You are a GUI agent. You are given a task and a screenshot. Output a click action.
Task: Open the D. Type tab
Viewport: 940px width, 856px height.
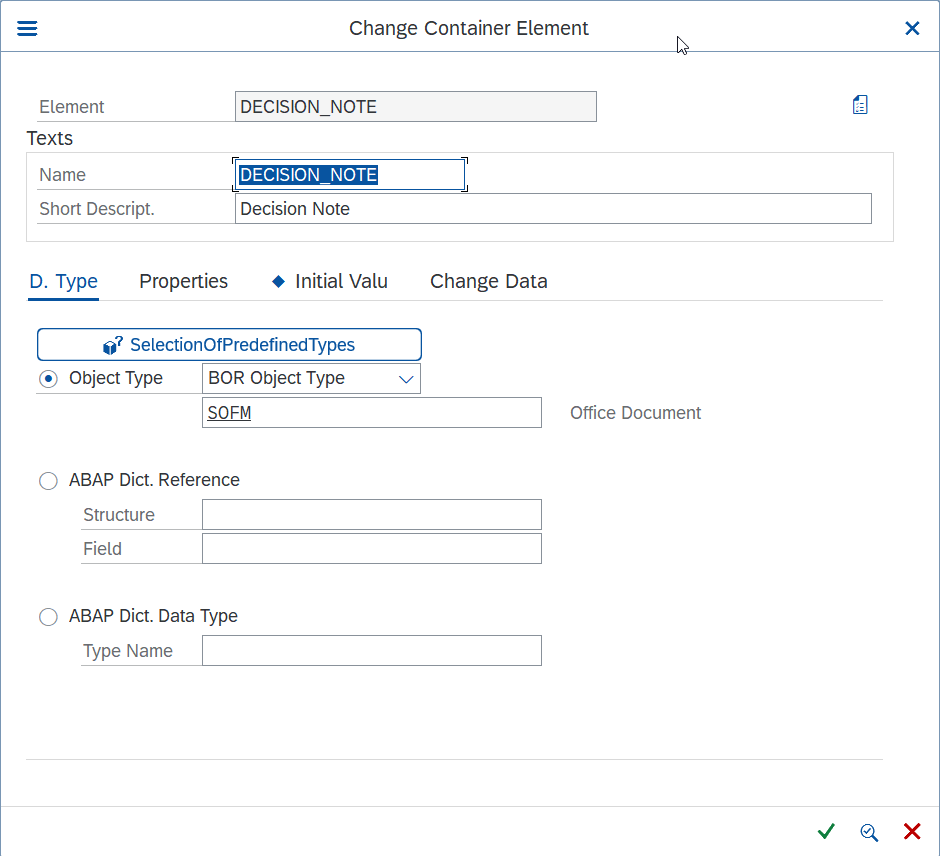pos(64,281)
